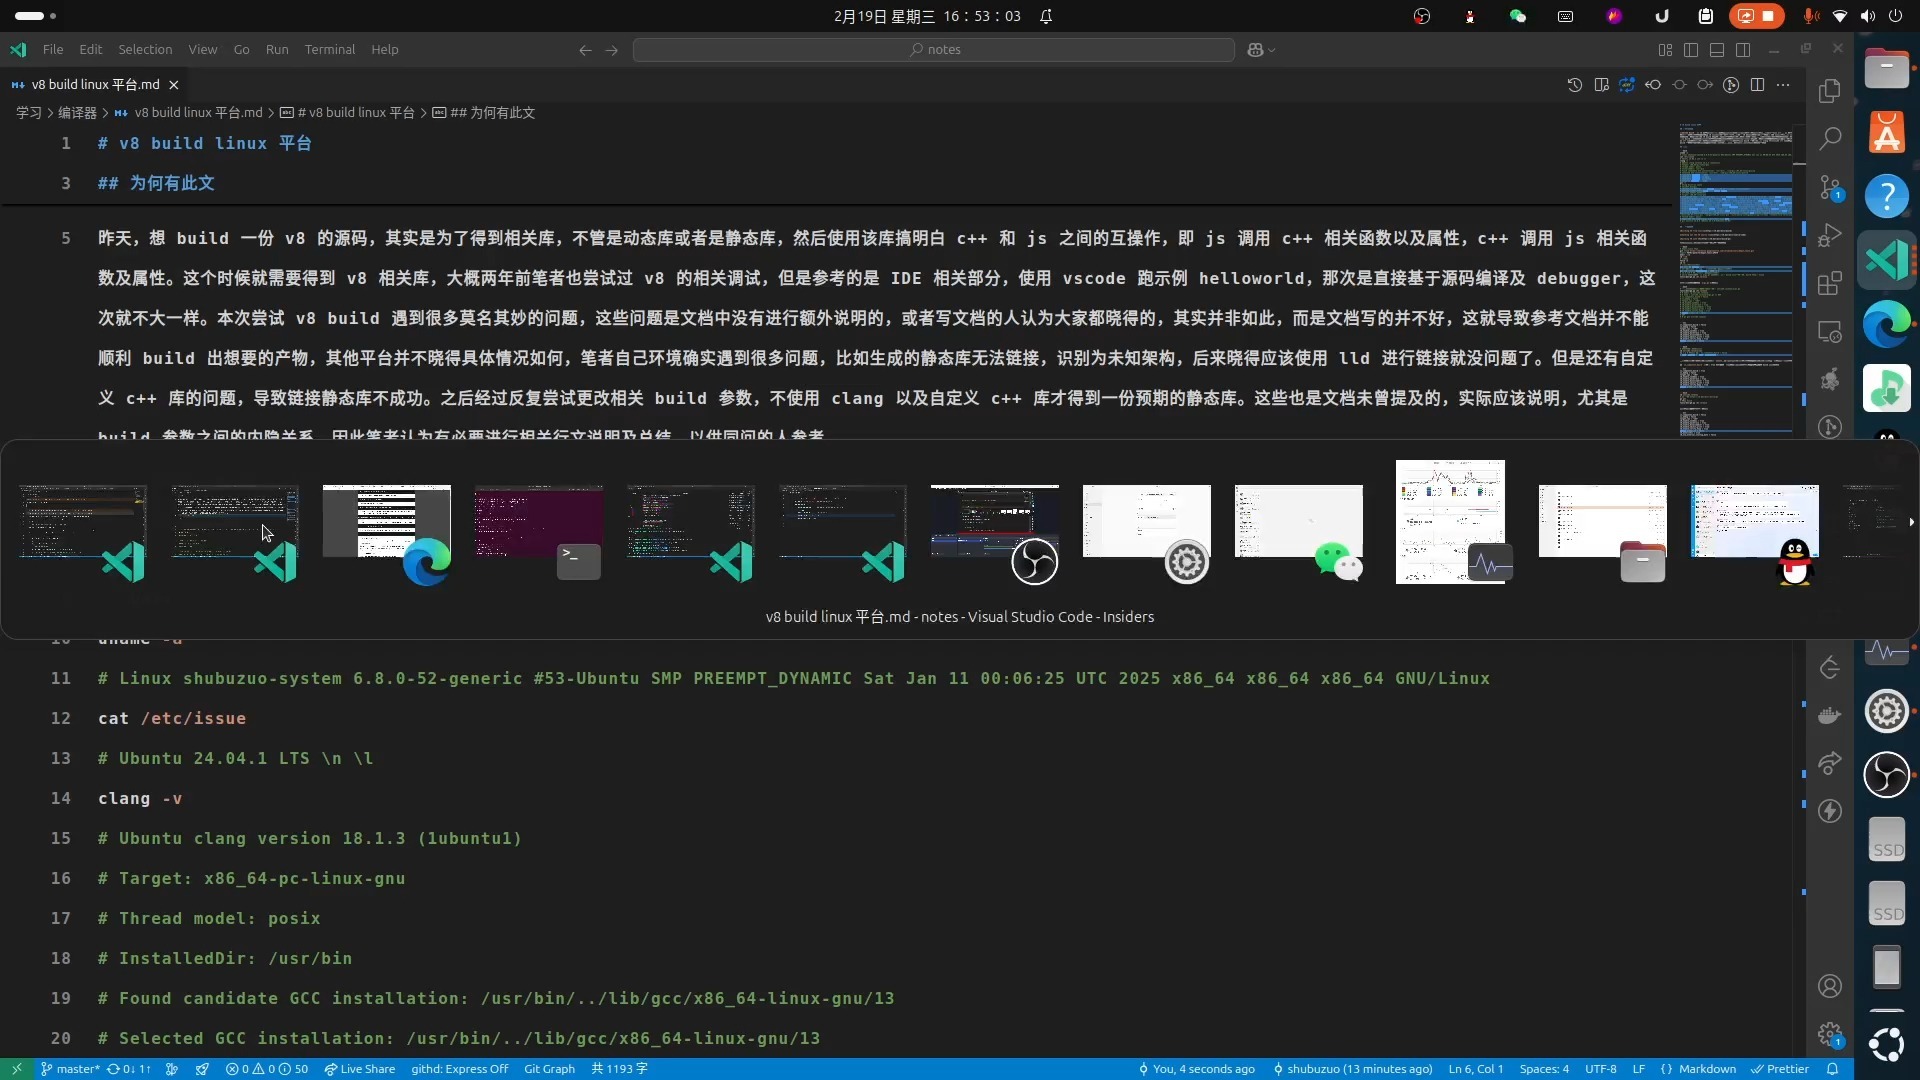
Task: Open the Accounts menu in activity bar
Action: pos(1830,986)
